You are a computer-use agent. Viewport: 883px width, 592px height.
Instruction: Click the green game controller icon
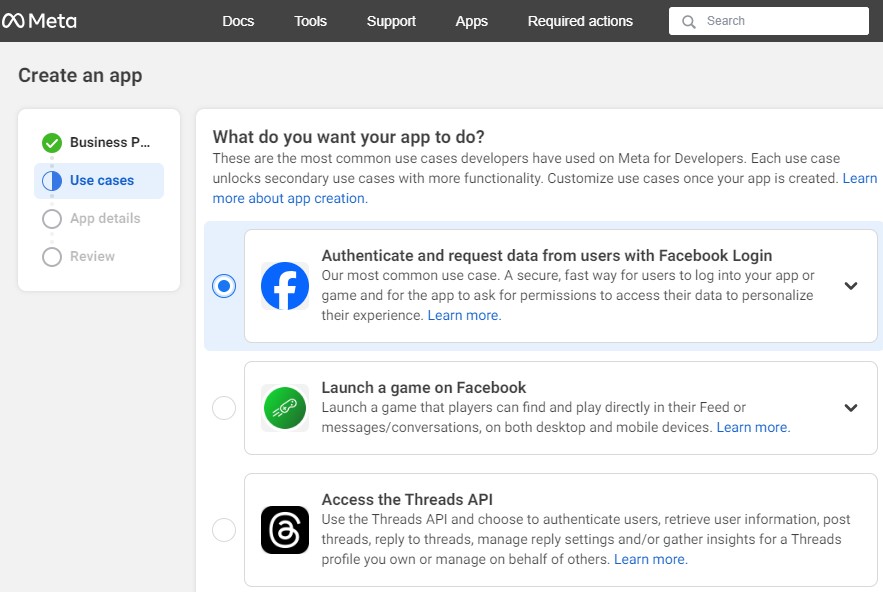point(285,408)
